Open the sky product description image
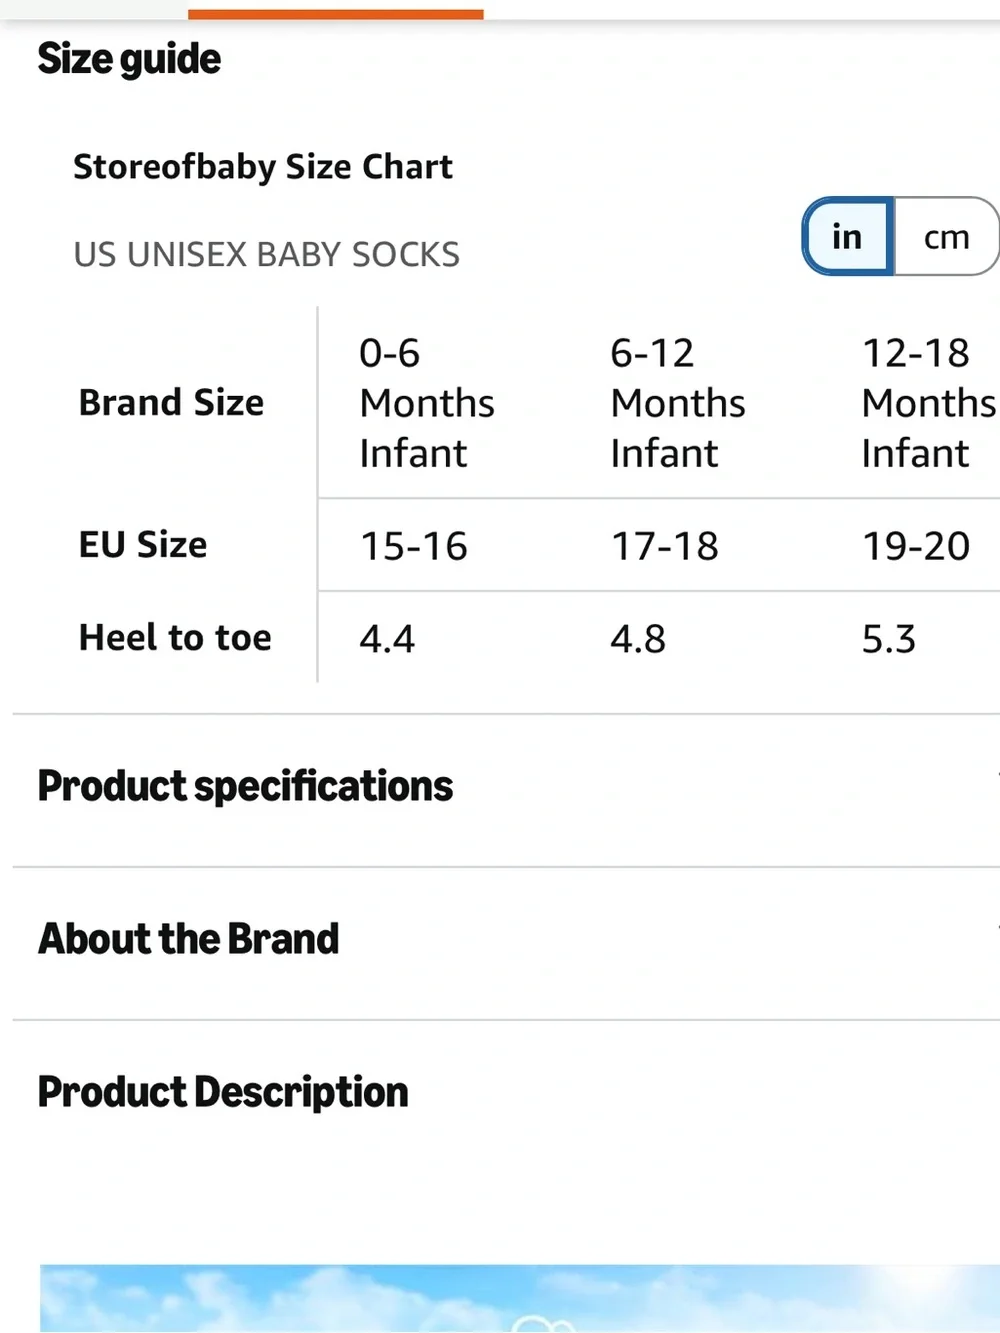This screenshot has height=1333, width=1000. point(520,1298)
